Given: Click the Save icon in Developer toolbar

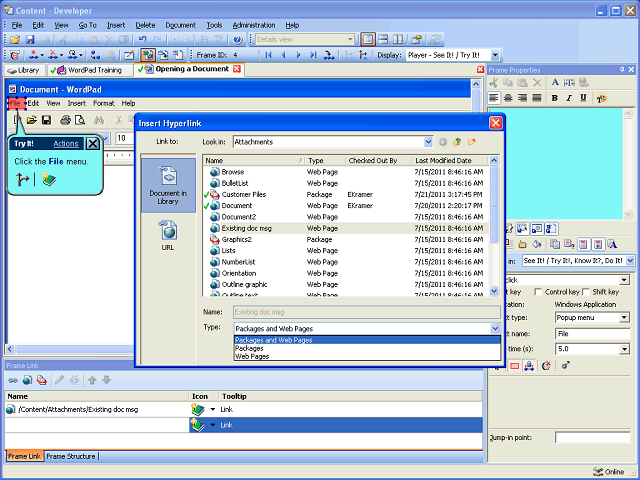Looking at the screenshot, I should [30, 40].
